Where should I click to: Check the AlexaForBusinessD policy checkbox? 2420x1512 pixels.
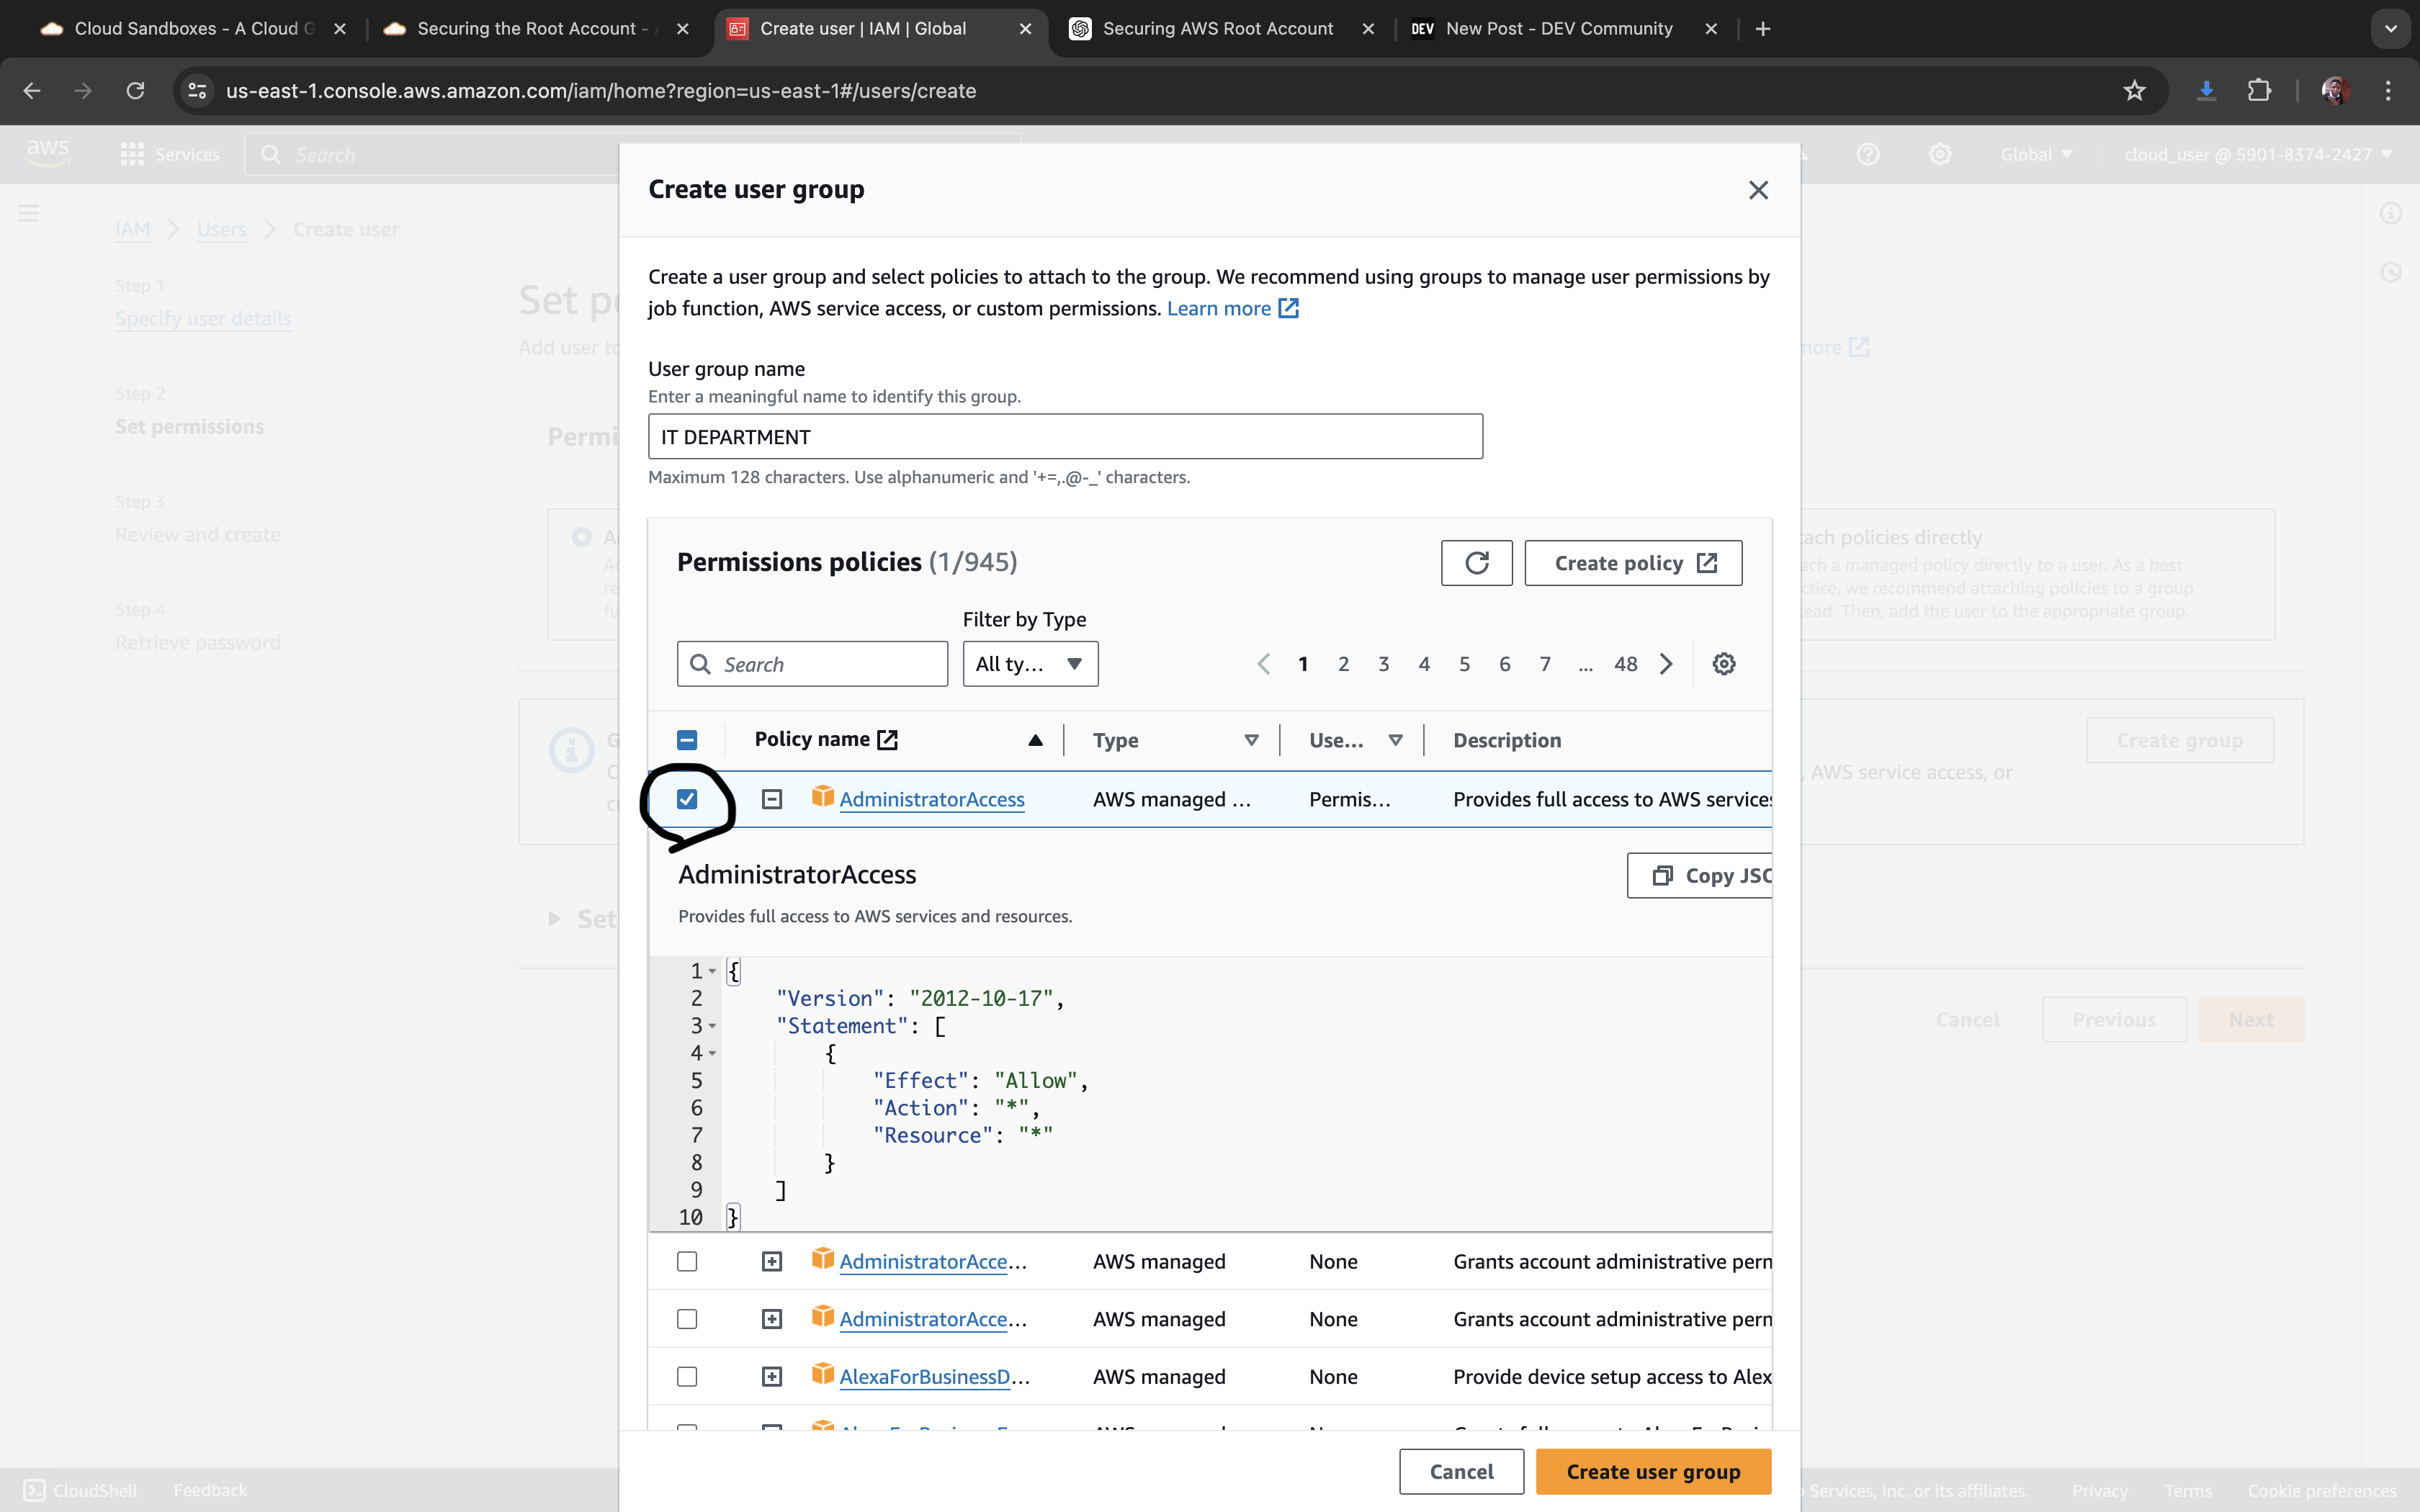coord(687,1377)
